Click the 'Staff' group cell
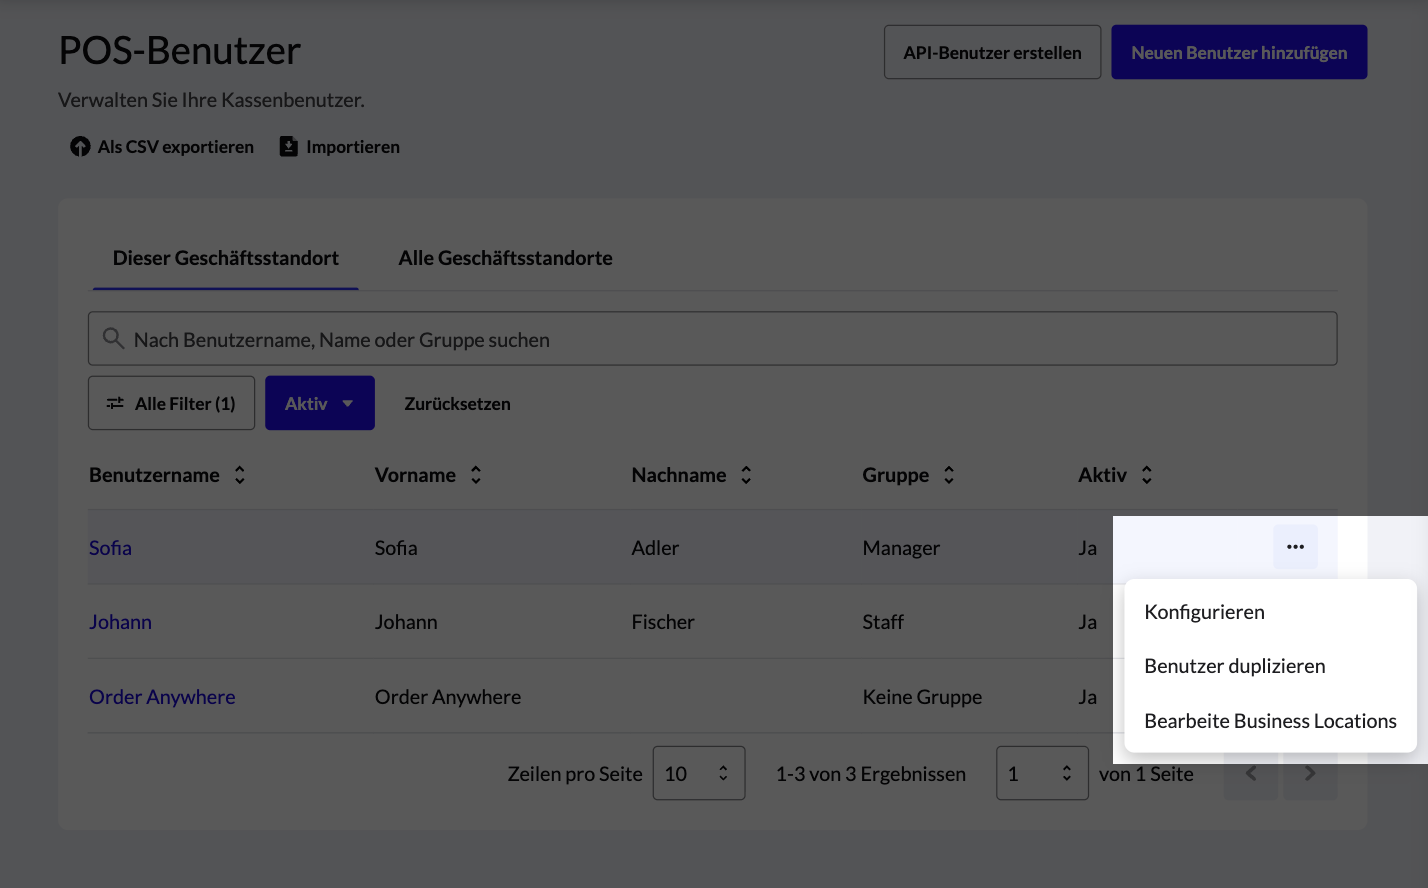Image resolution: width=1428 pixels, height=888 pixels. pos(883,622)
